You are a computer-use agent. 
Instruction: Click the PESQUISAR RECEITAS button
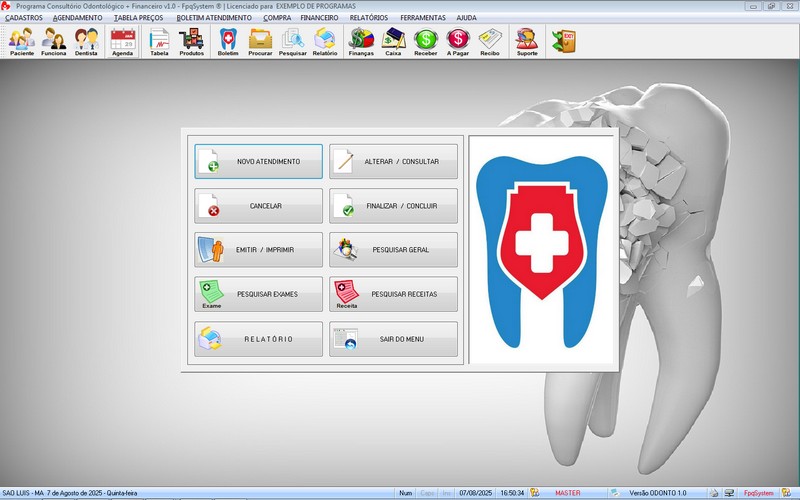pos(394,294)
